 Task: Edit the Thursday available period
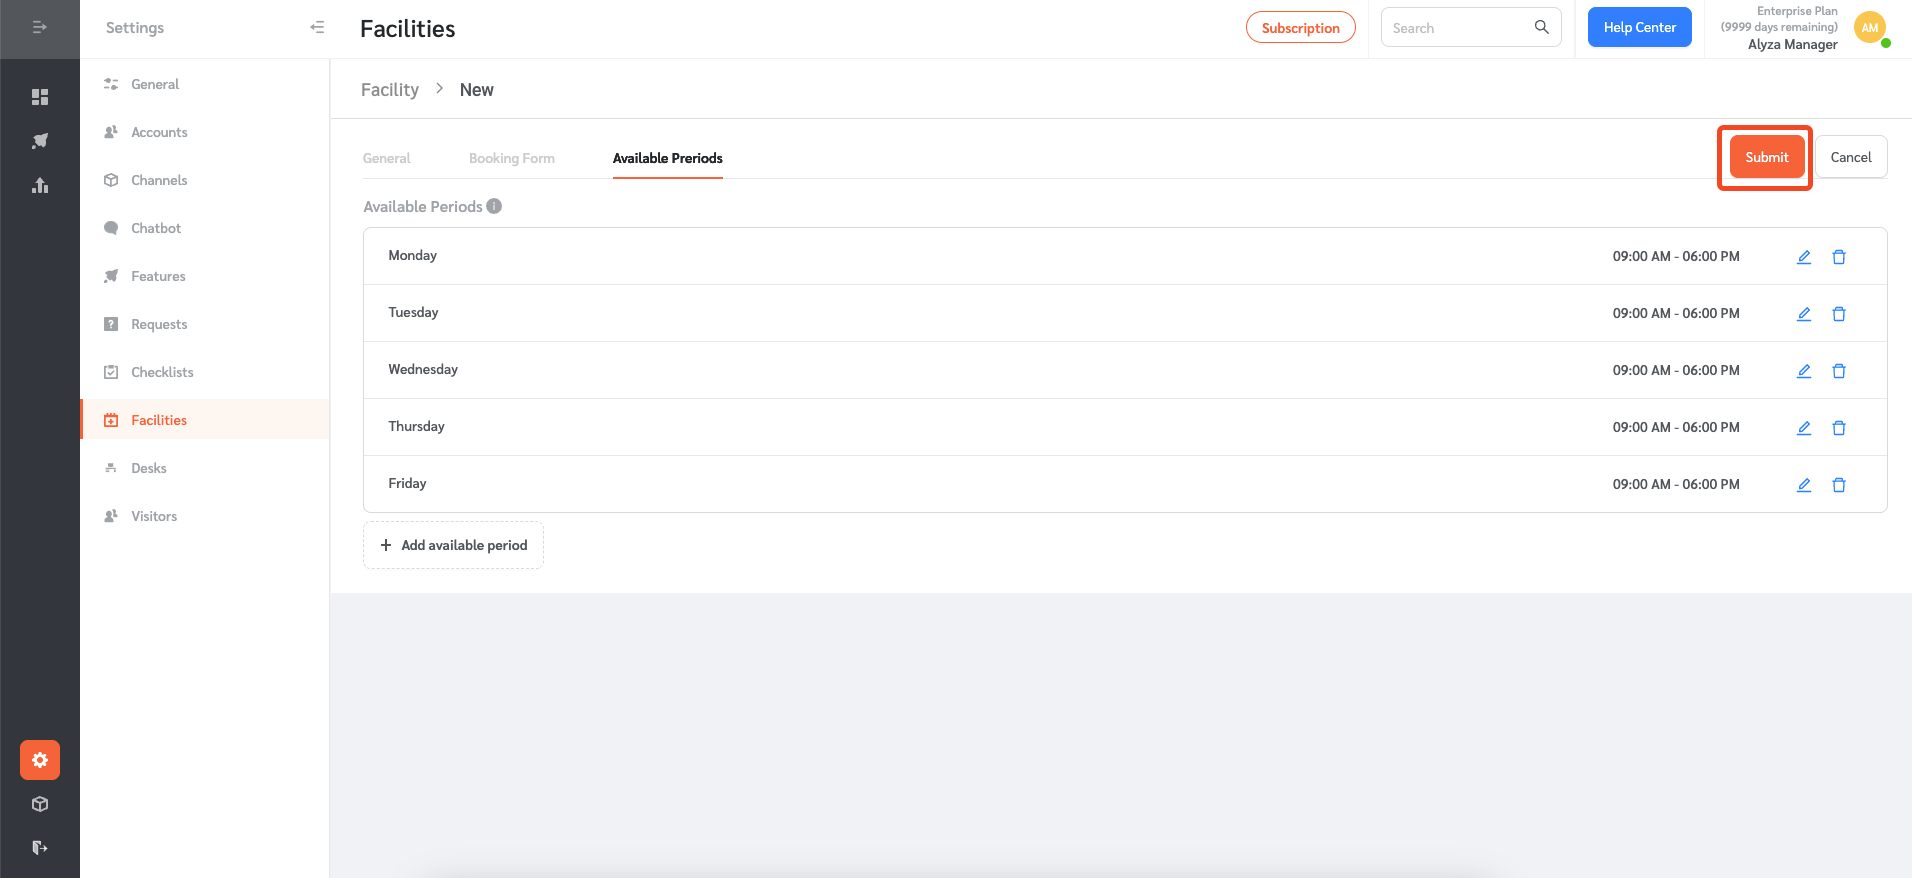pyautogui.click(x=1804, y=428)
